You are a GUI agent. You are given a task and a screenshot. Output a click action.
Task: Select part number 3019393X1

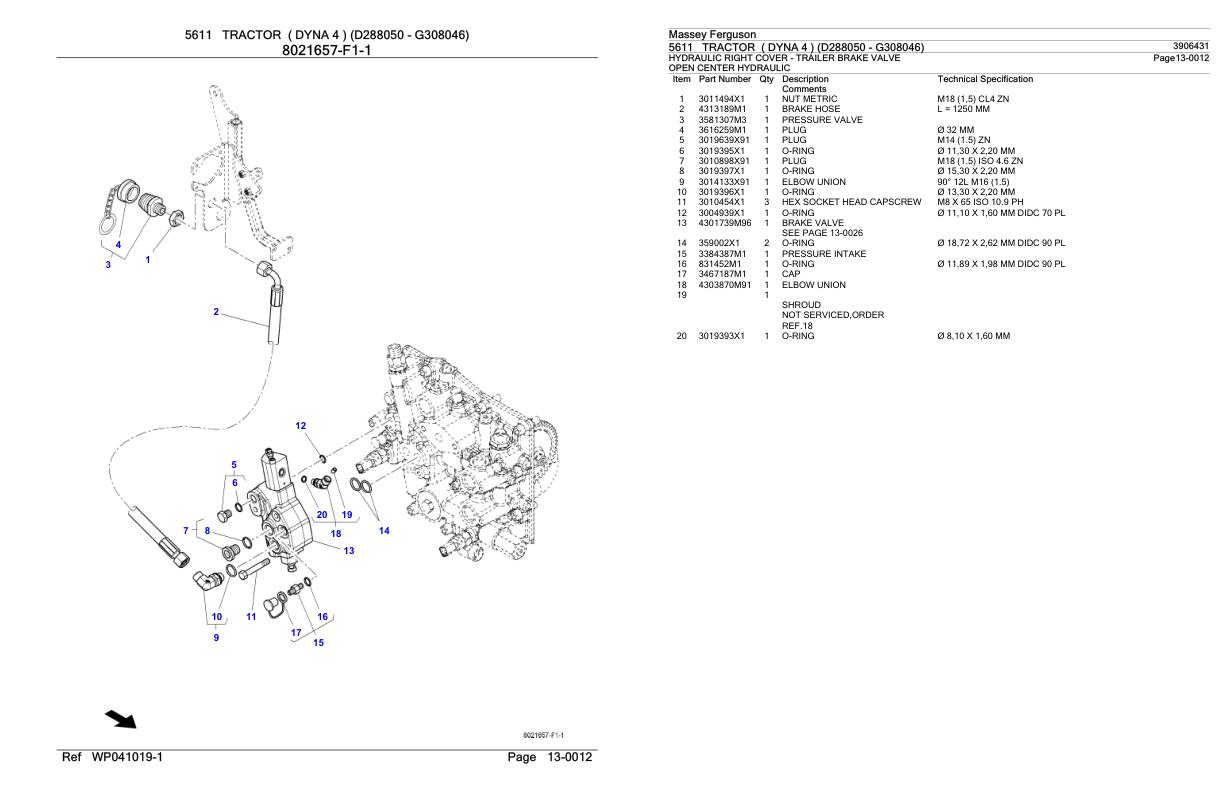pos(721,336)
